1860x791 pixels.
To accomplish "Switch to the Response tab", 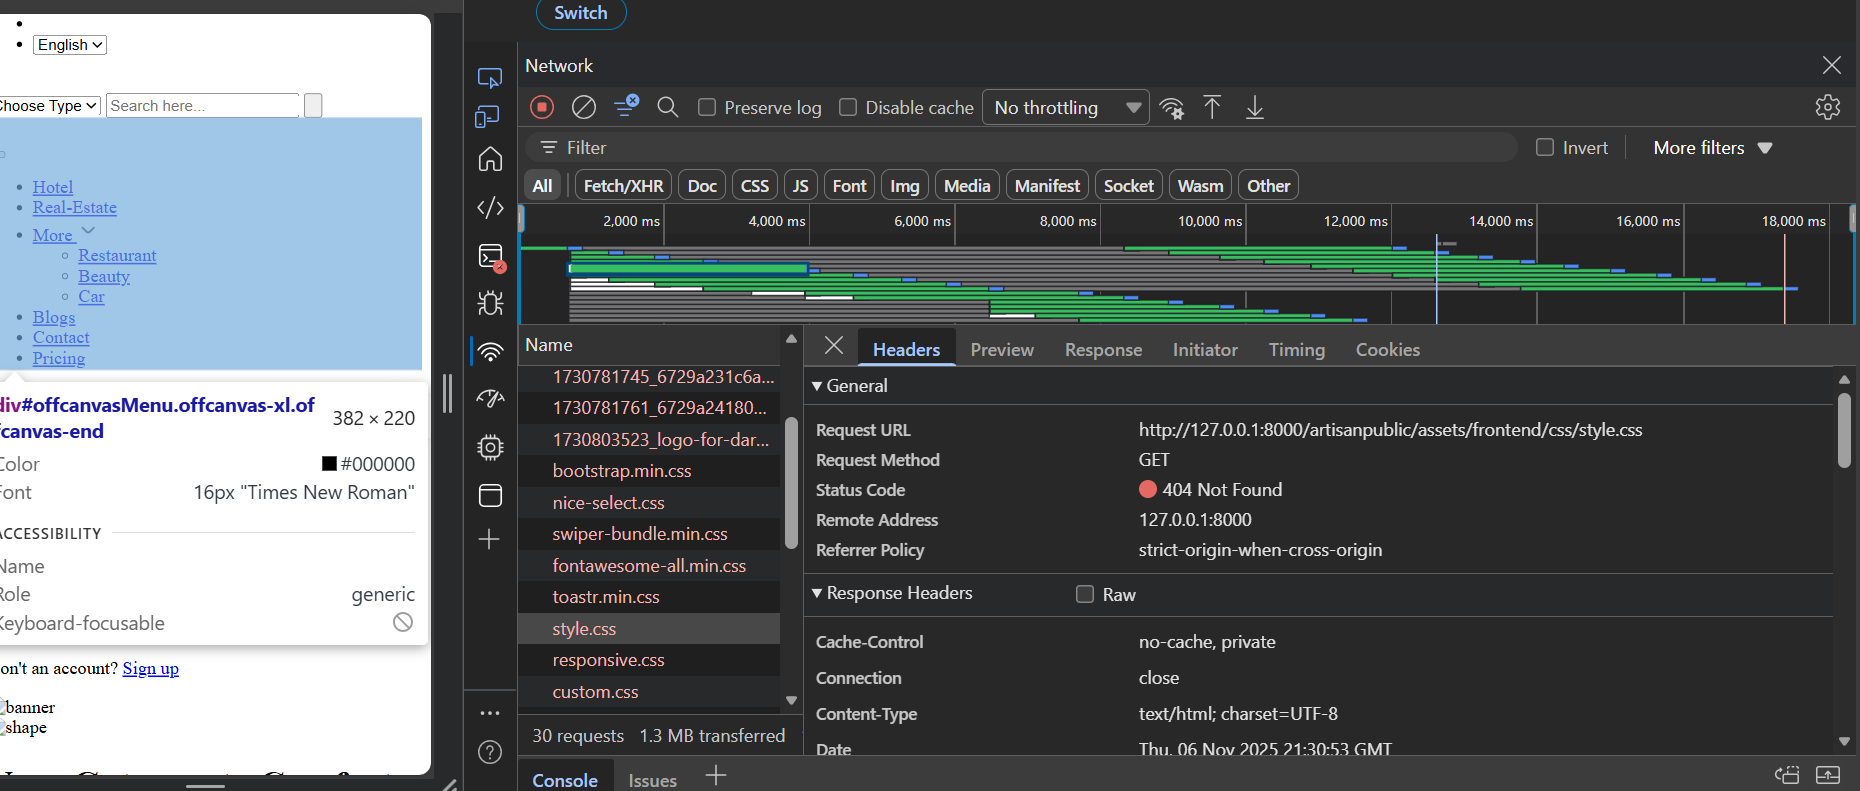I will (1103, 350).
